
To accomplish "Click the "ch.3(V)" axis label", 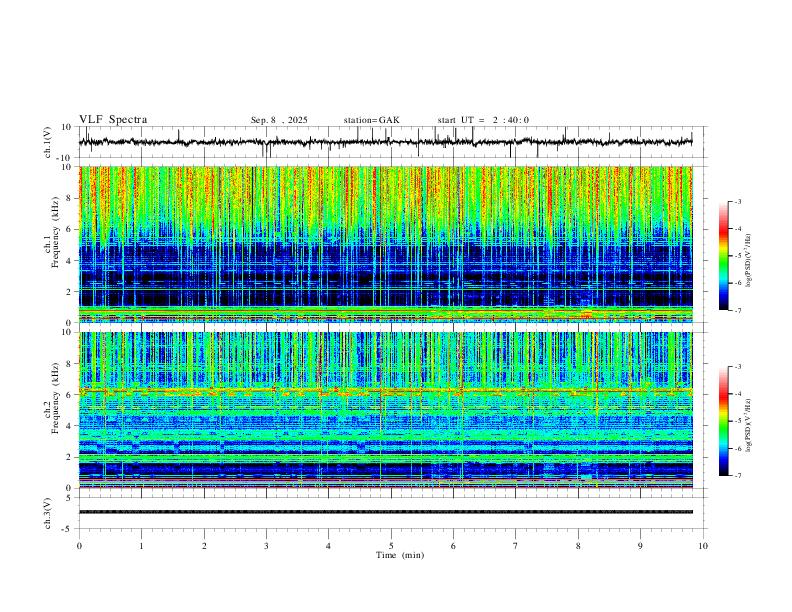I will click(x=48, y=513).
